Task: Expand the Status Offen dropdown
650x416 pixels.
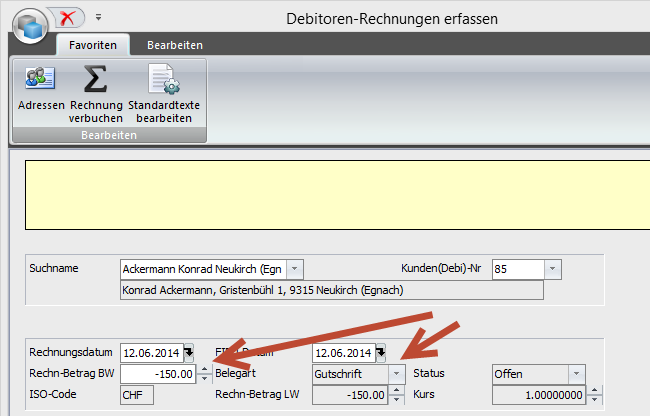Action: click(576, 373)
